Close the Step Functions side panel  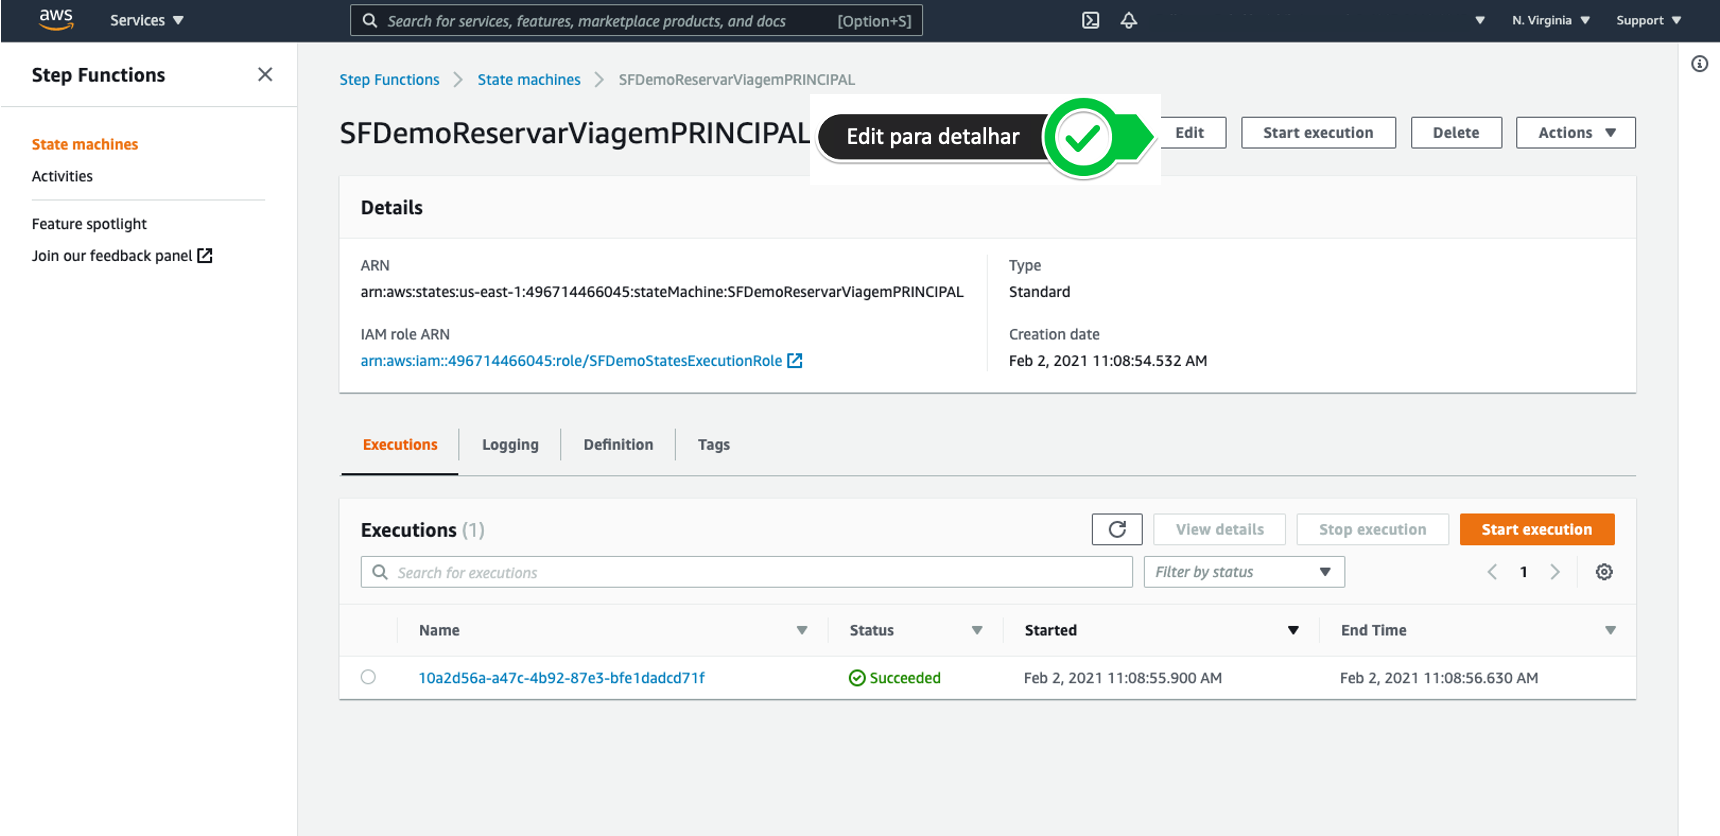(265, 75)
